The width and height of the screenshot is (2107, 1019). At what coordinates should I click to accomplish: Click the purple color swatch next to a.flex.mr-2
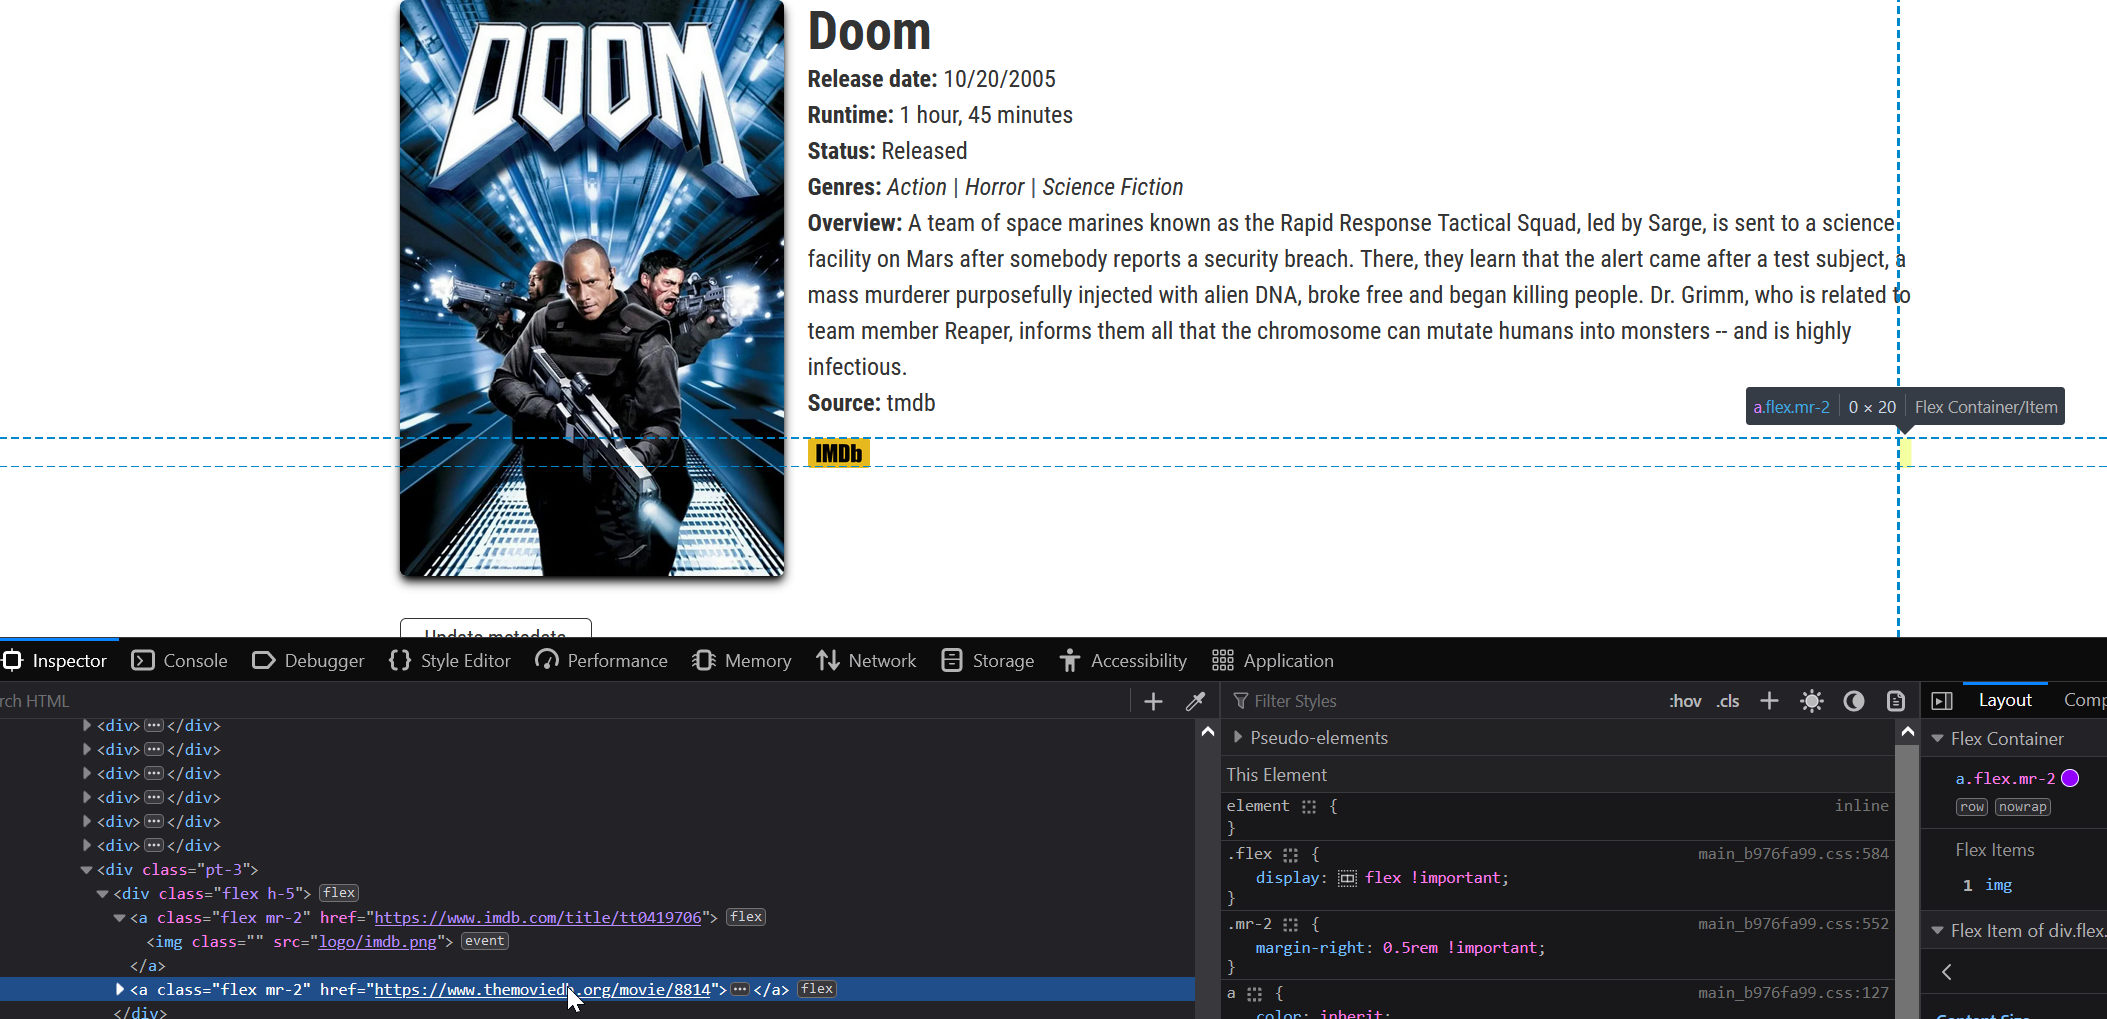click(2071, 778)
